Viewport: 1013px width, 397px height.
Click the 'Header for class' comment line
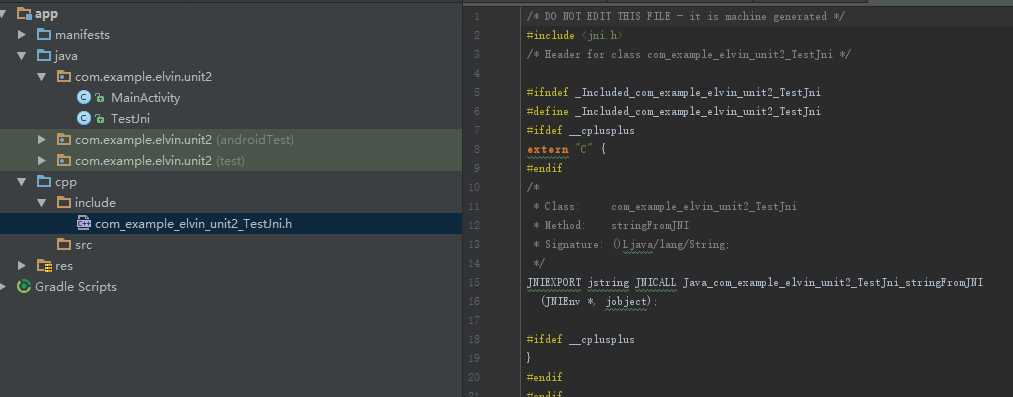click(689, 55)
